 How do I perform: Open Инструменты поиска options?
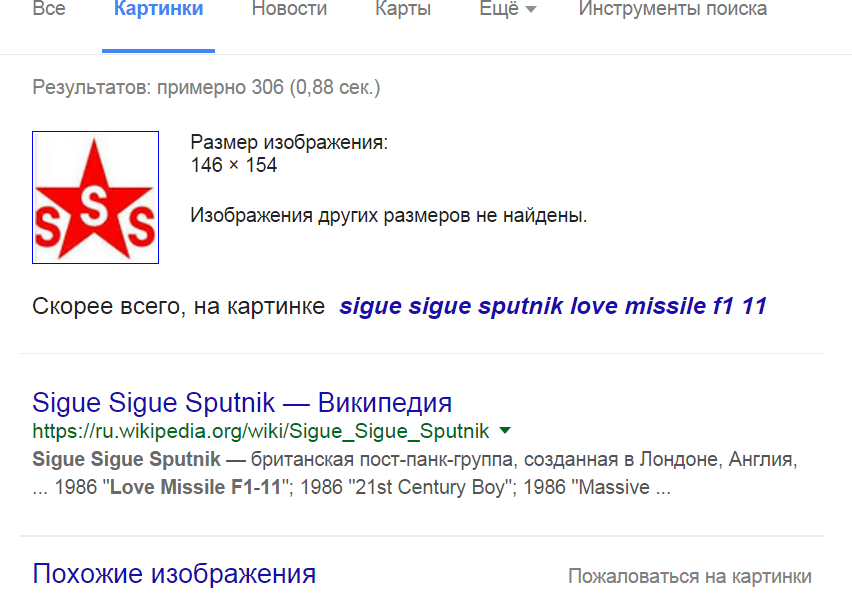pyautogui.click(x=673, y=9)
